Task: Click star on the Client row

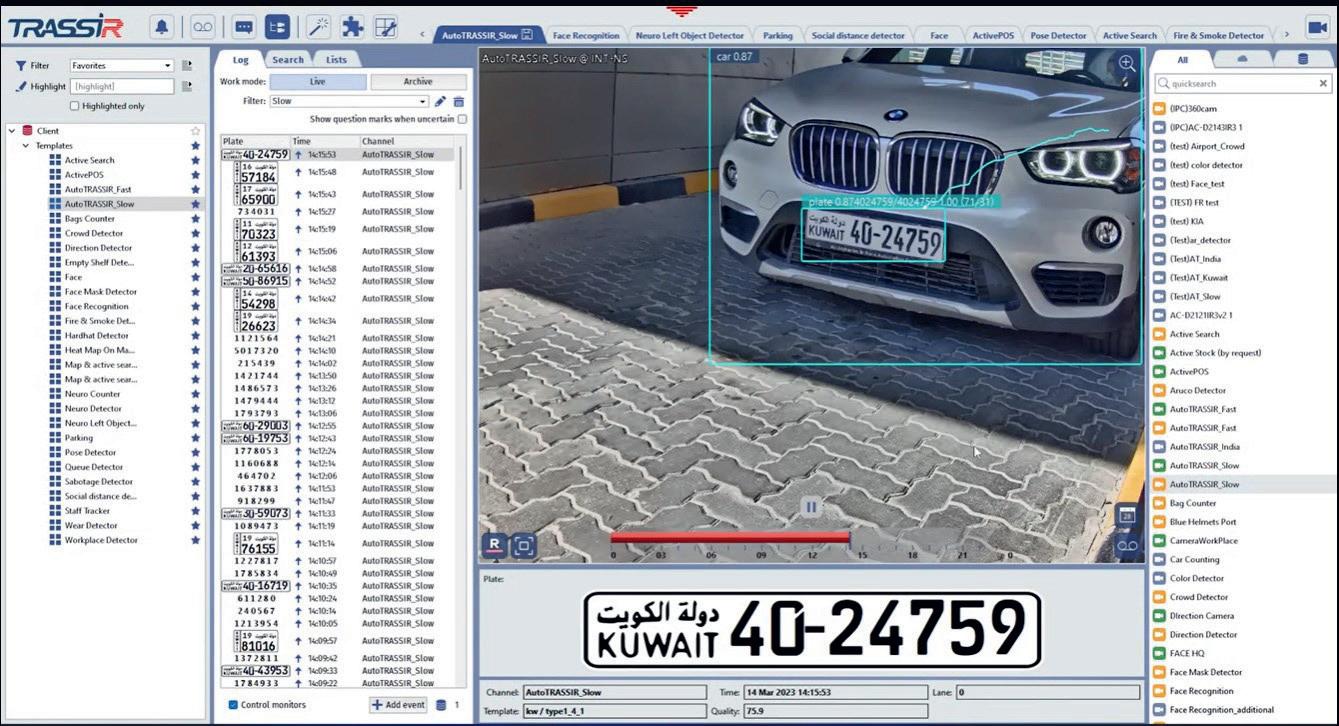Action: click(x=195, y=131)
